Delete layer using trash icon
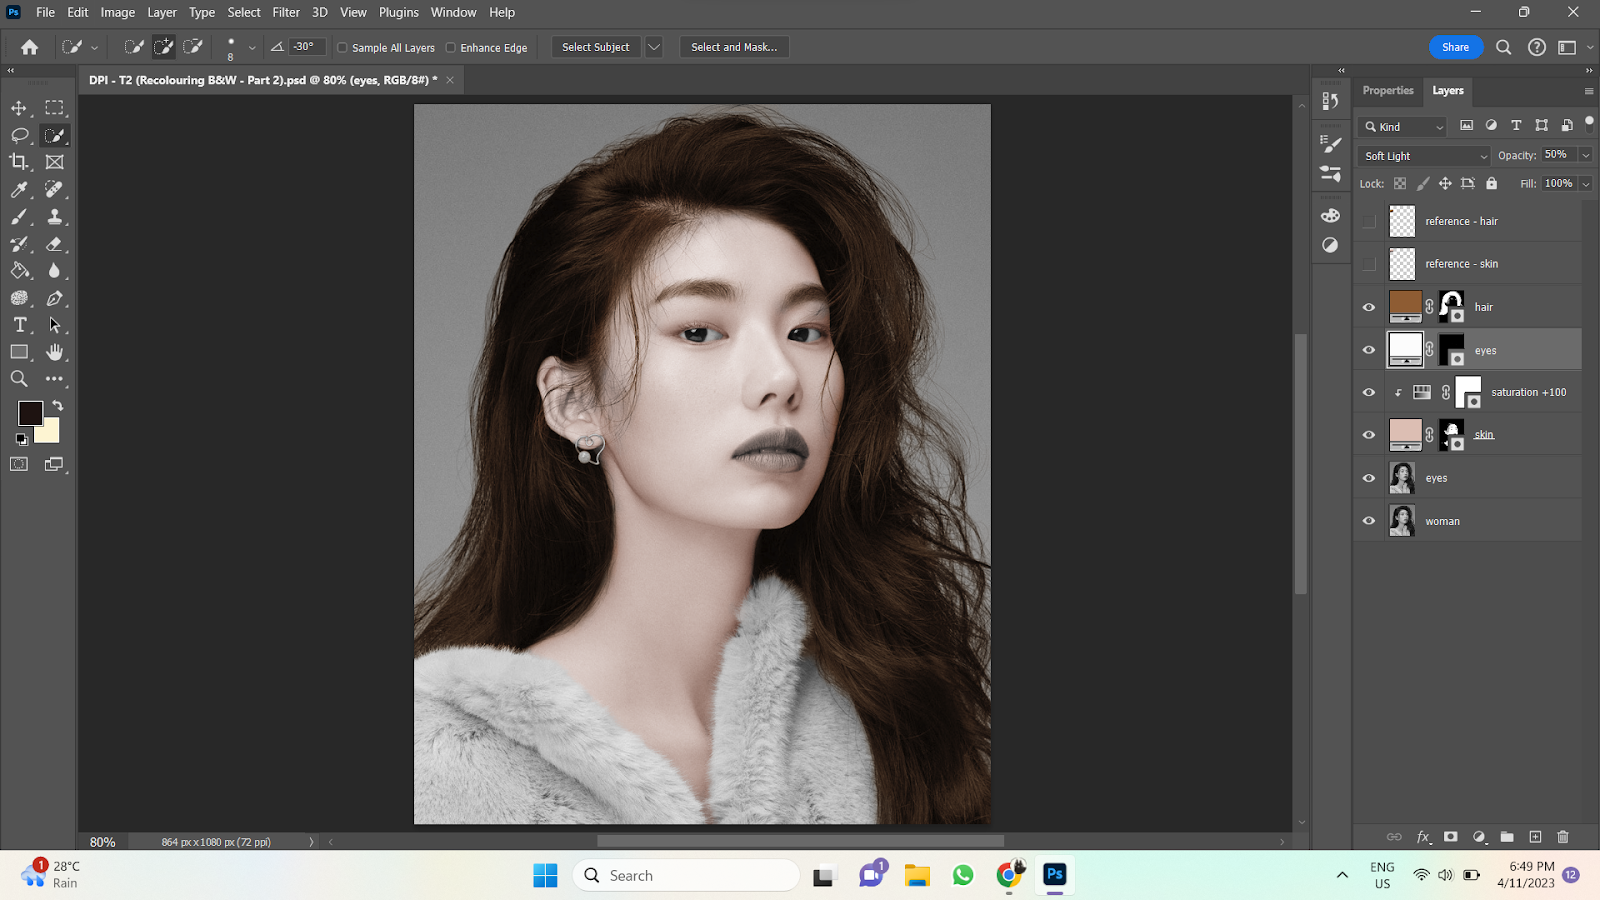 click(x=1563, y=837)
